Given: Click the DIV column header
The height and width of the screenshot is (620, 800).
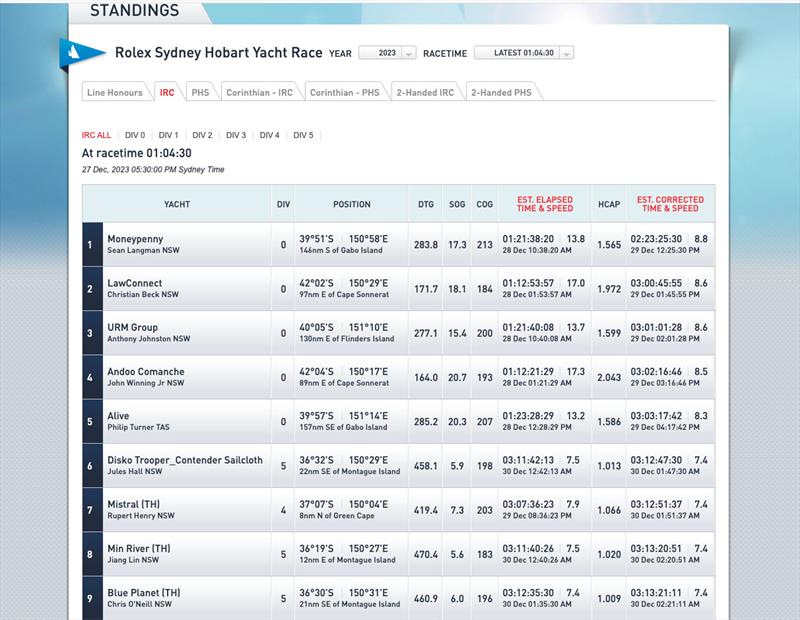Looking at the screenshot, I should pos(283,204).
